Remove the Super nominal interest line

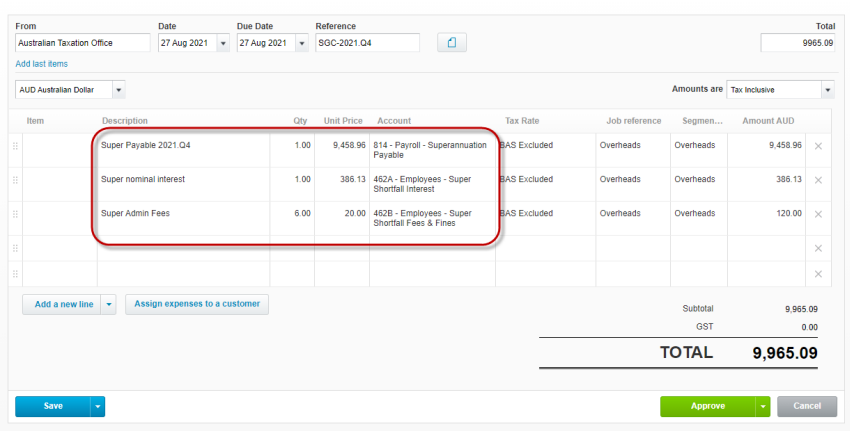(x=818, y=180)
